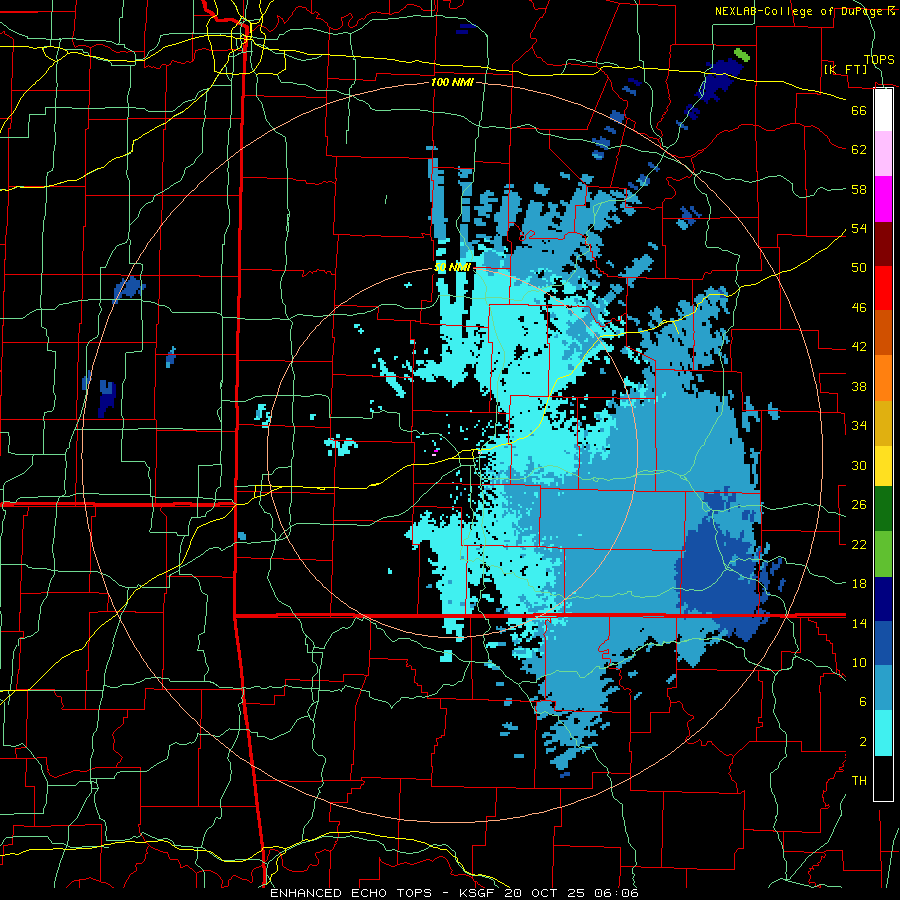Click the bright green echo in the upper right
The width and height of the screenshot is (900, 900).
pos(742,55)
